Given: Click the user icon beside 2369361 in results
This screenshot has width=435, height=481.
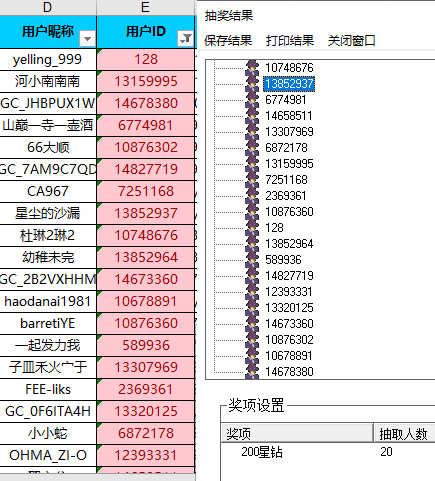Looking at the screenshot, I should 252,196.
